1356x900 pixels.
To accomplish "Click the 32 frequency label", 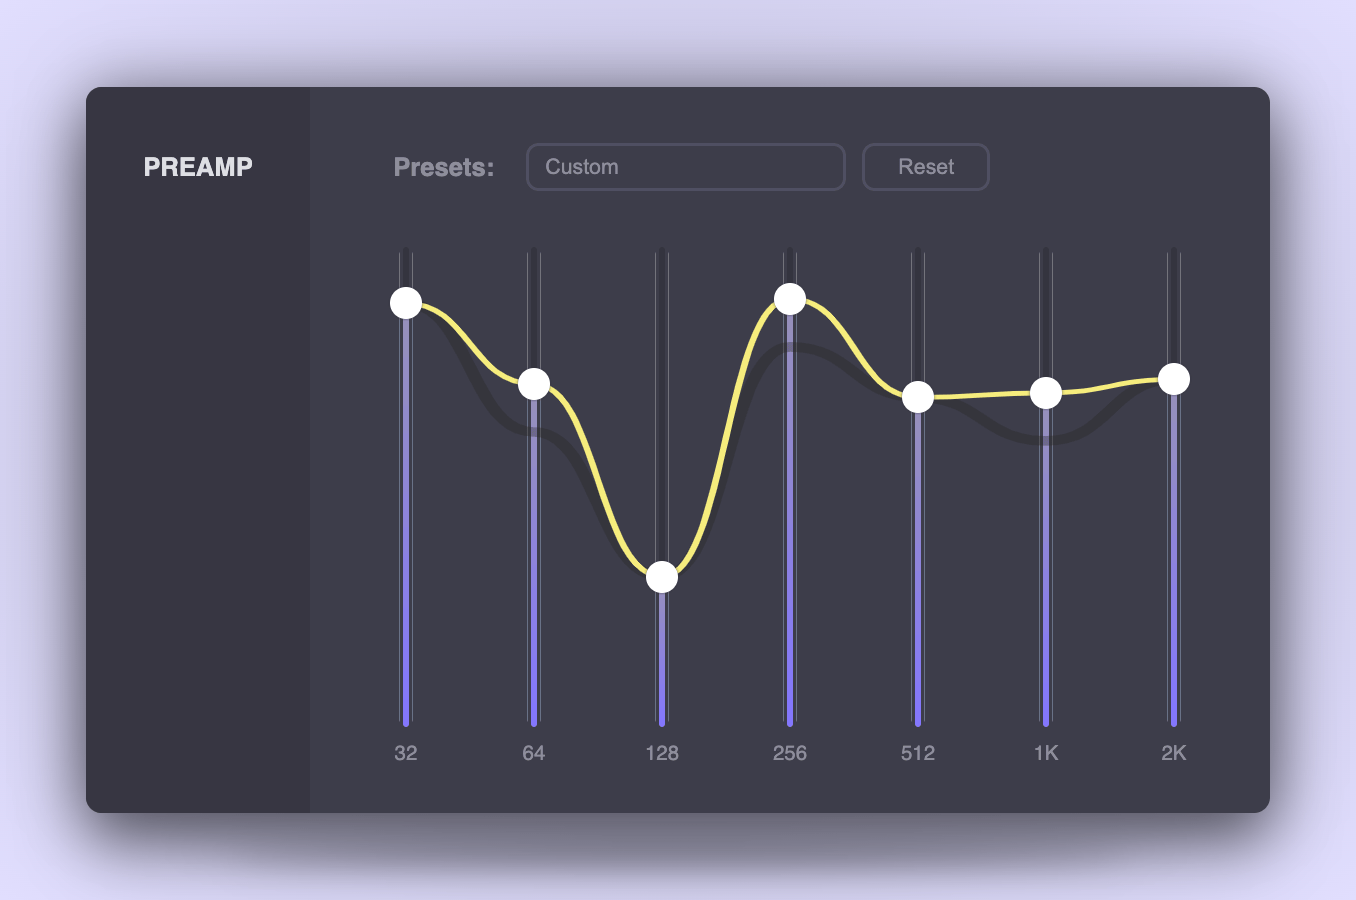I will (x=406, y=753).
